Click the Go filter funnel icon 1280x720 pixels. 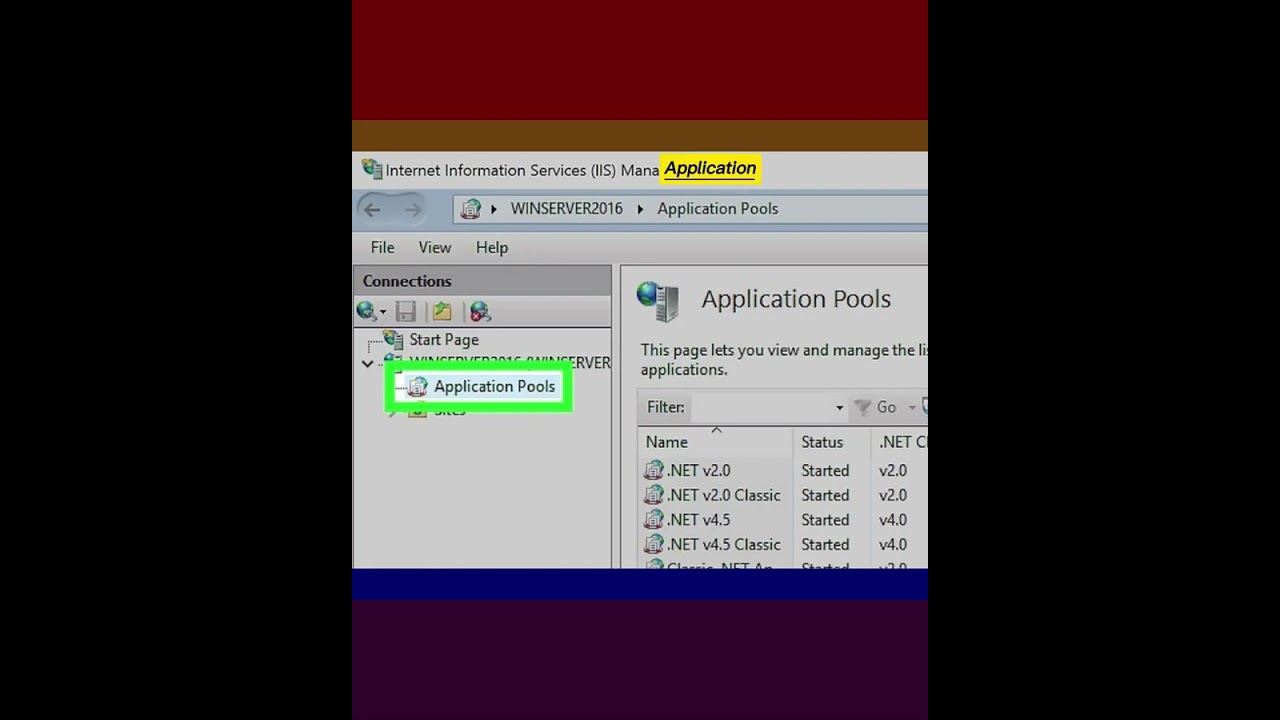pyautogui.click(x=862, y=407)
